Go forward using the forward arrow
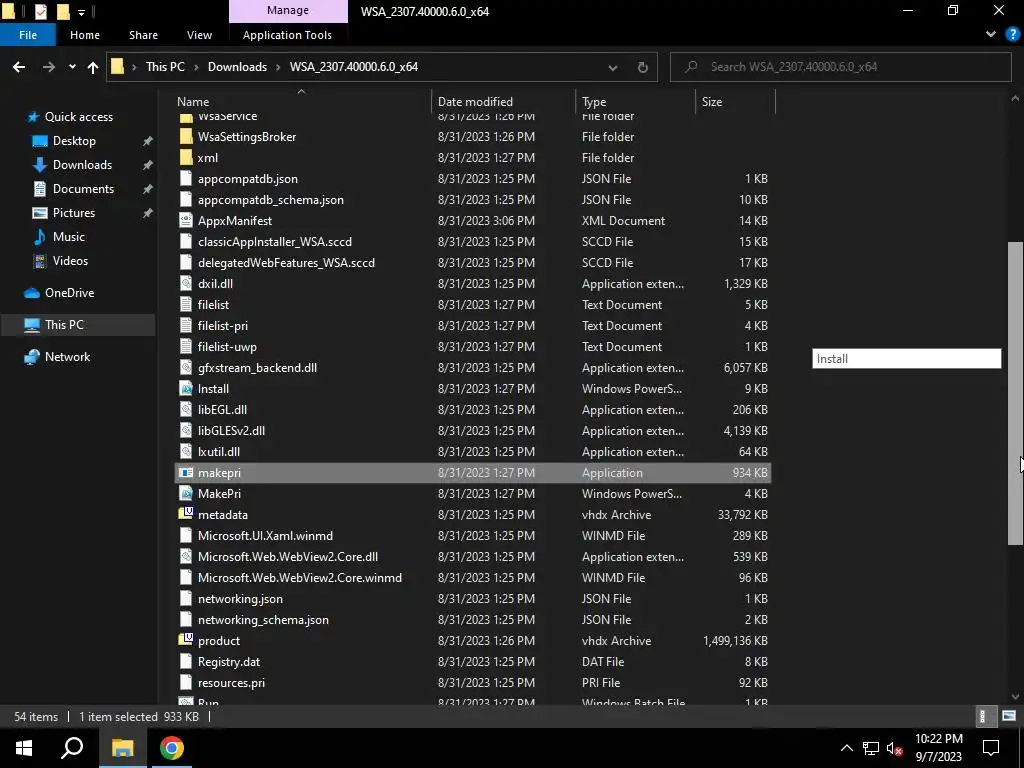Image resolution: width=1024 pixels, height=768 pixels. click(48, 67)
